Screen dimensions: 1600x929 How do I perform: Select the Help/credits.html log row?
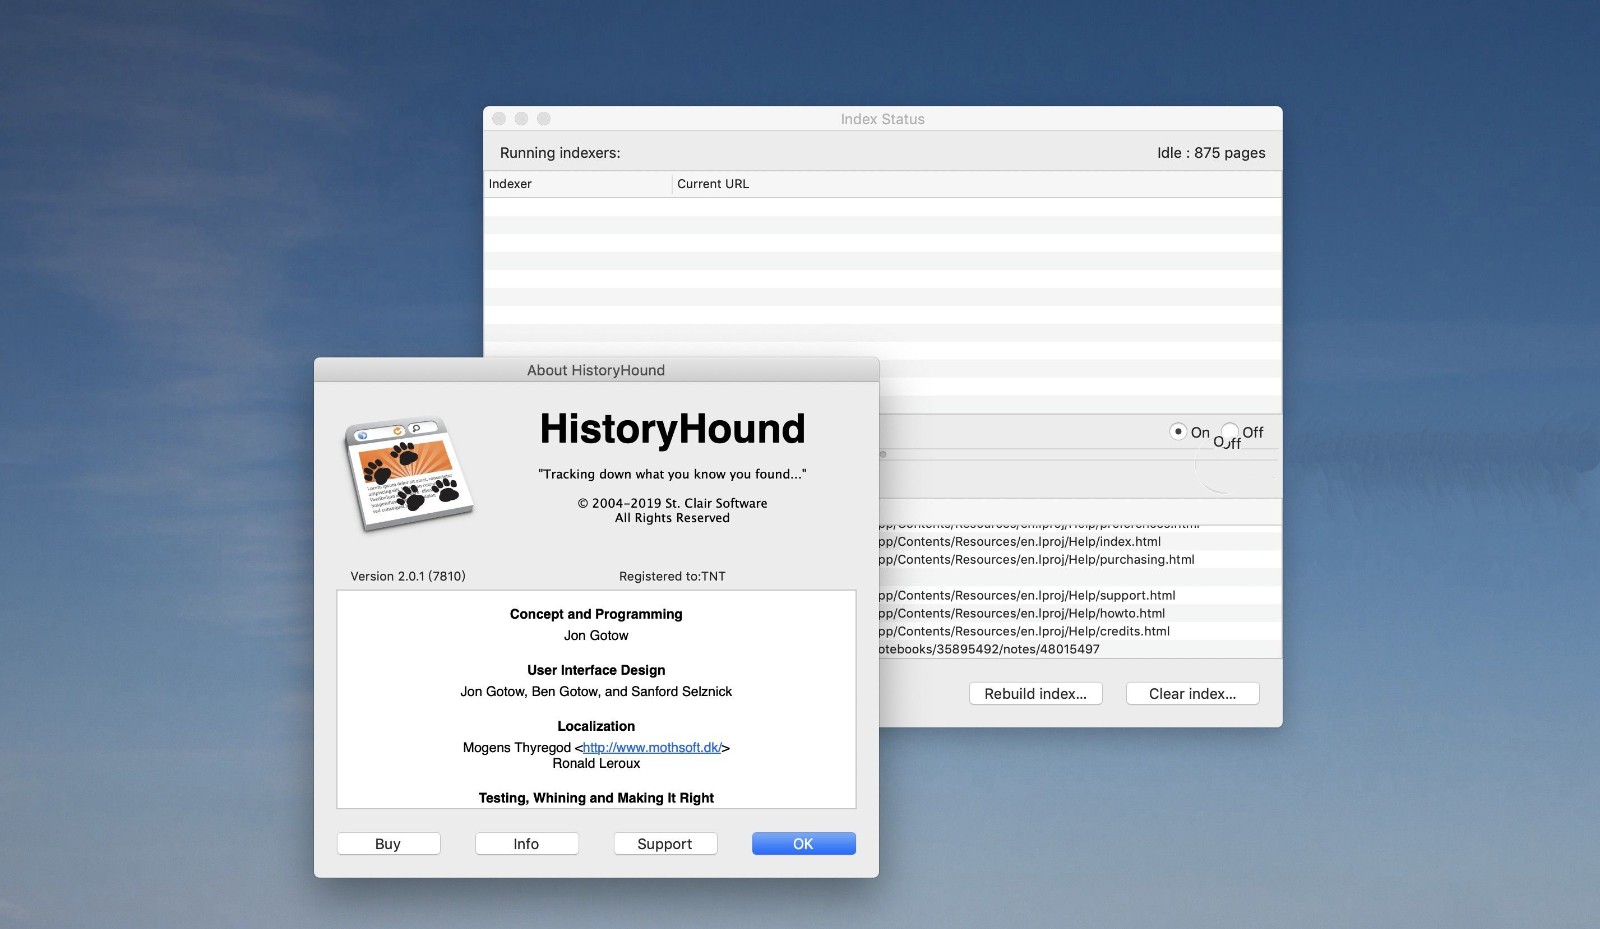coord(1080,631)
